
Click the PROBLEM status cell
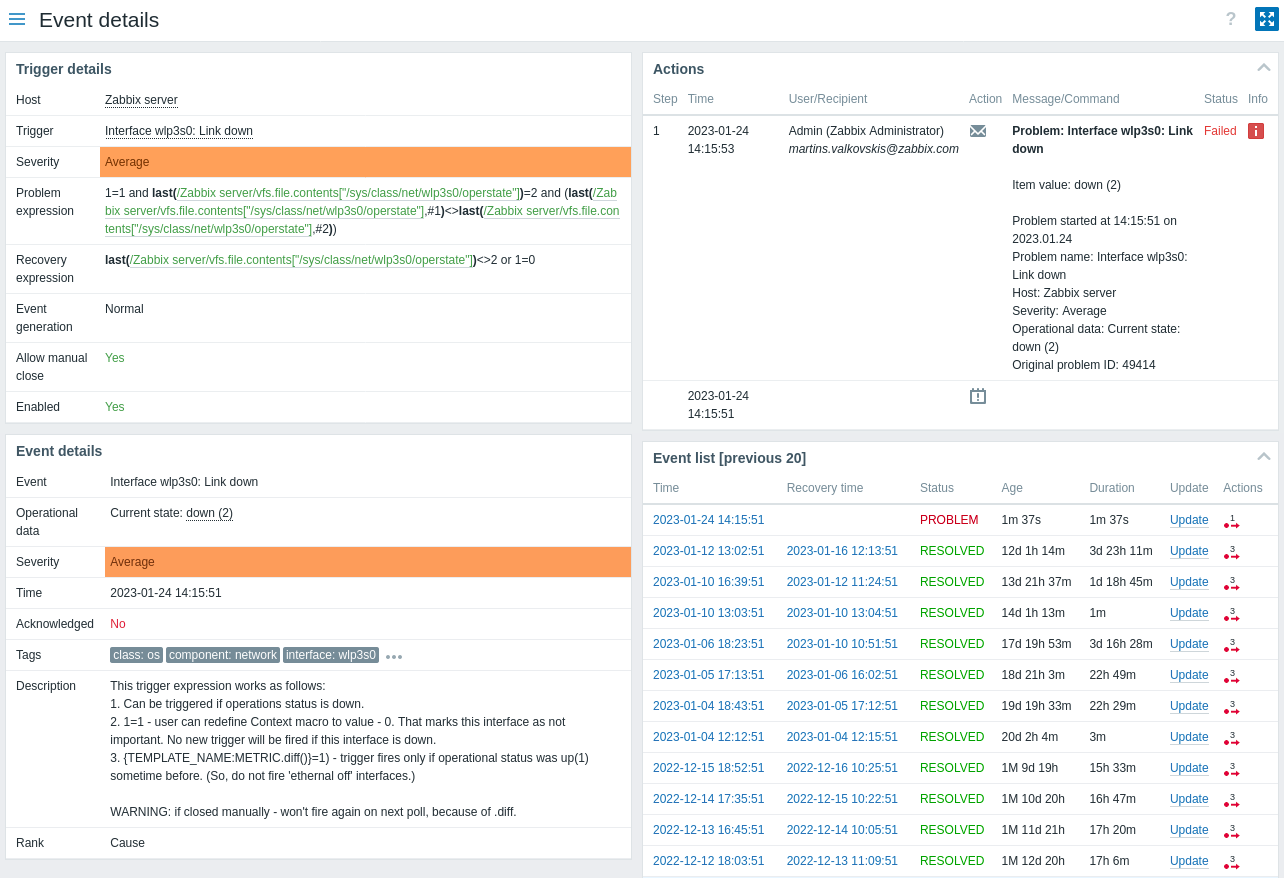coord(949,520)
